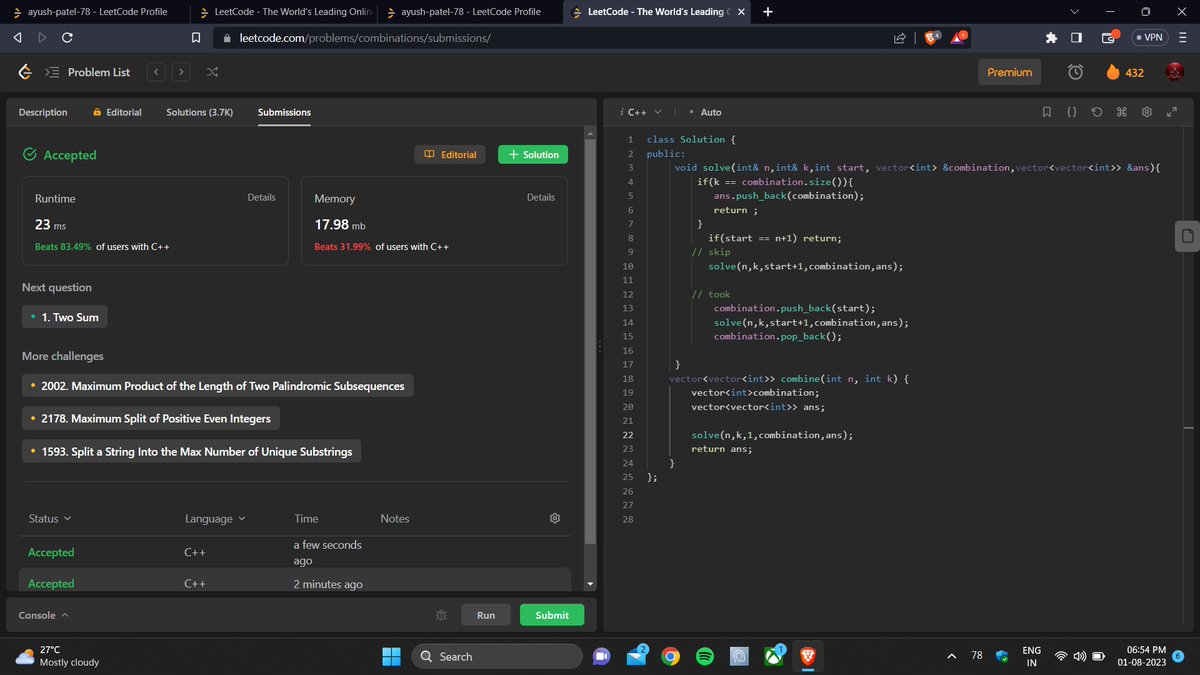1200x675 pixels.
Task: Open the editor settings gear
Action: click(x=1147, y=112)
